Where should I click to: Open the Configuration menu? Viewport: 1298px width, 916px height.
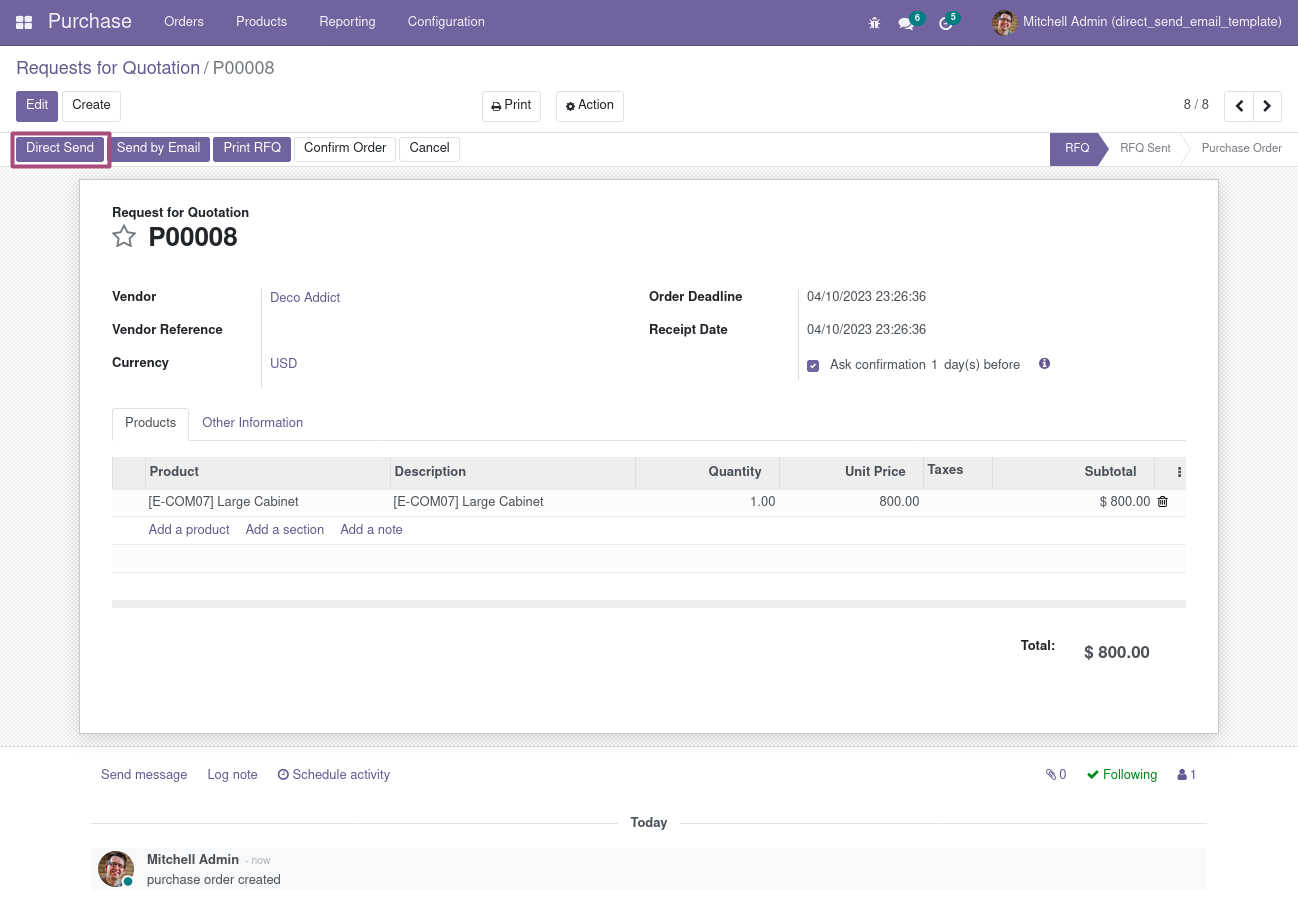(446, 22)
